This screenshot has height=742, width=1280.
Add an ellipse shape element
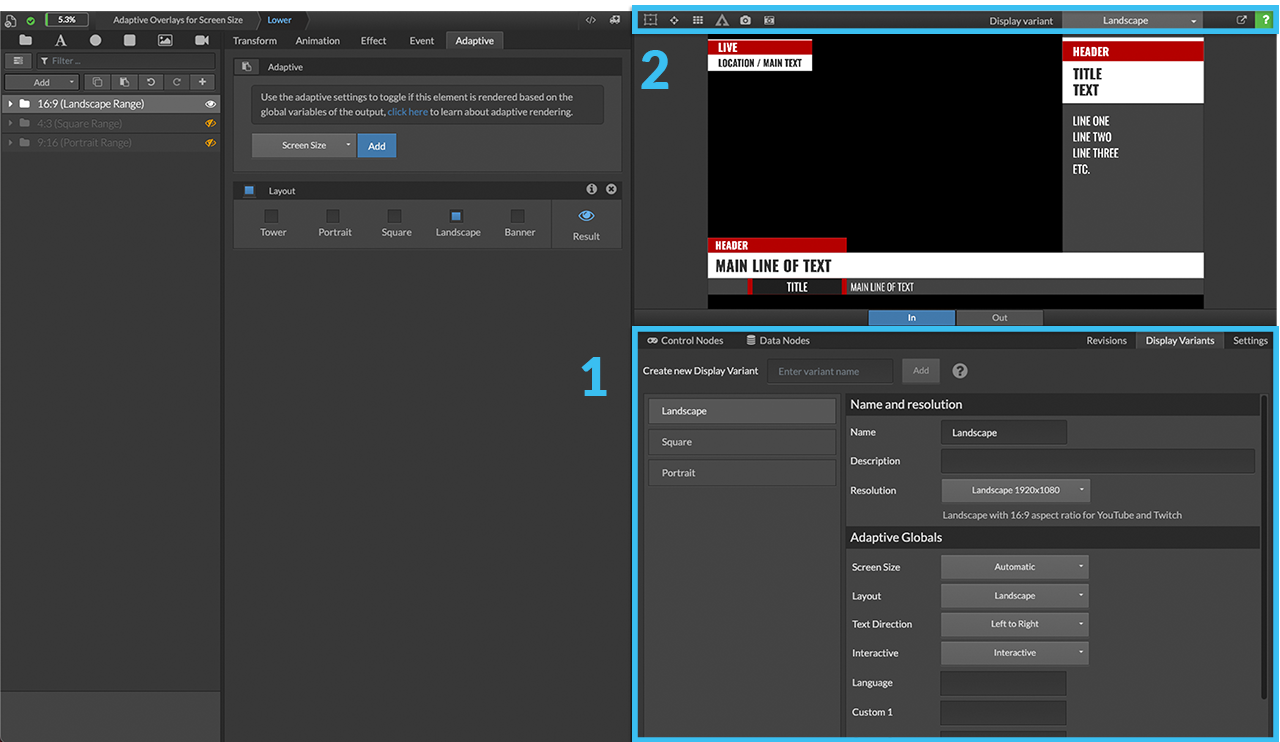coord(95,40)
